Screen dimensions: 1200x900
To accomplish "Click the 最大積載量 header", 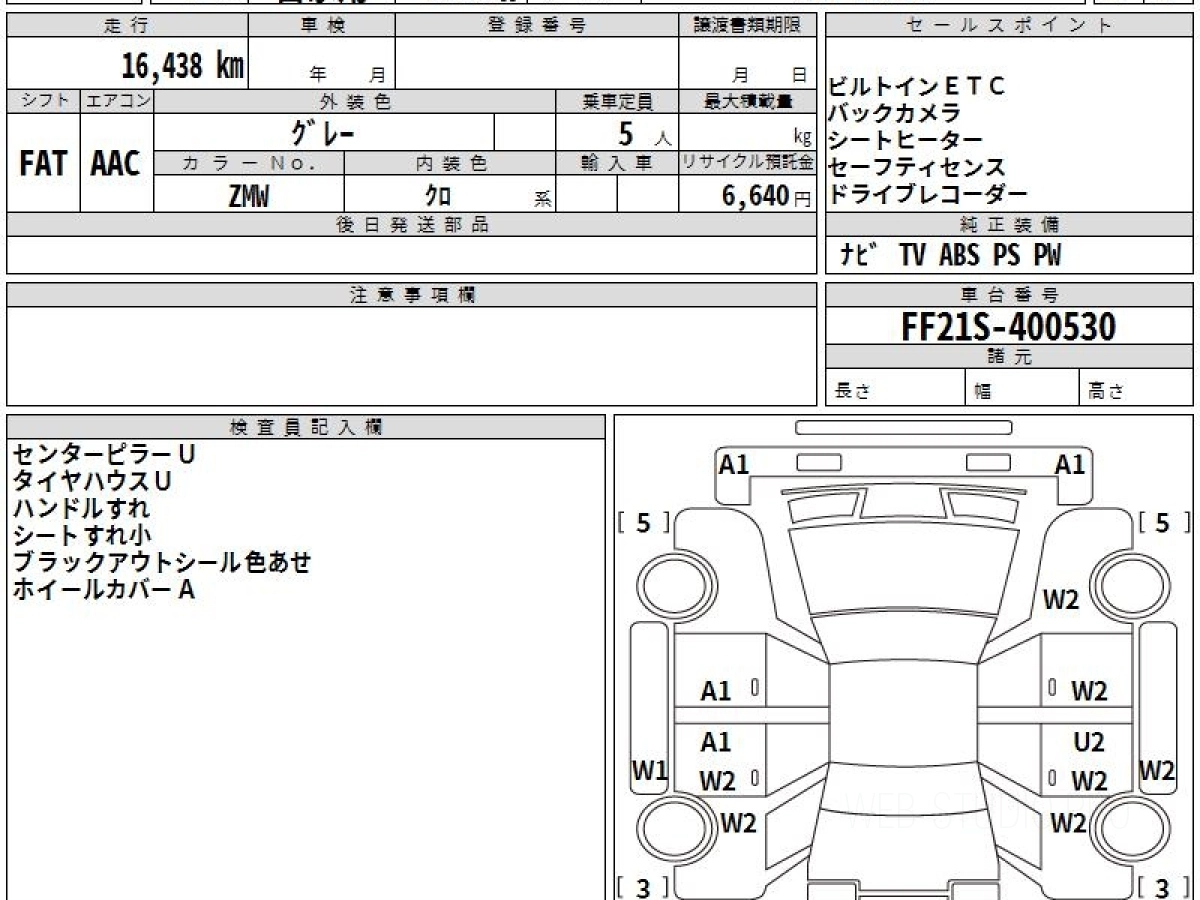I will [748, 101].
